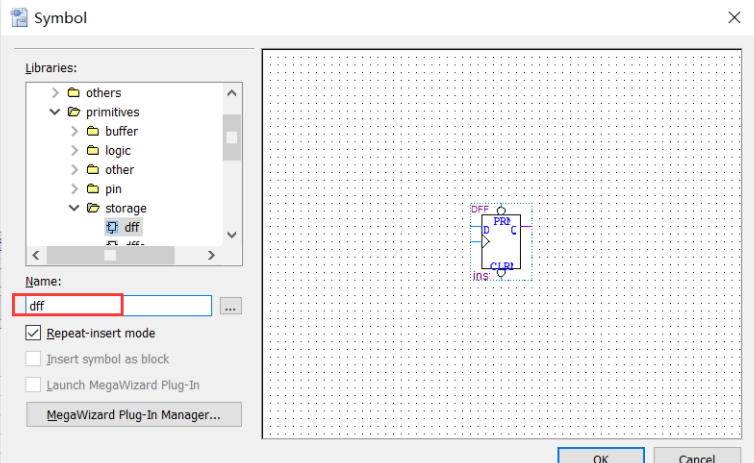Click the logic folder icon
Screen dimensions: 754x463
[93, 150]
